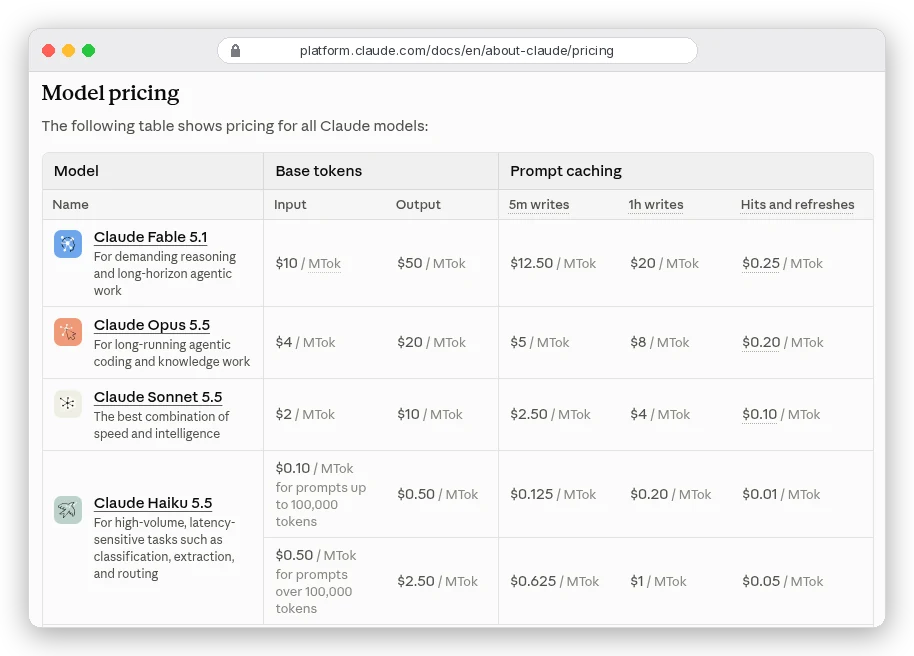This screenshot has width=914, height=656.
Task: Click the Sonnet 5.5 cache hits $0.10 / MTok
Action: pyautogui.click(x=781, y=415)
